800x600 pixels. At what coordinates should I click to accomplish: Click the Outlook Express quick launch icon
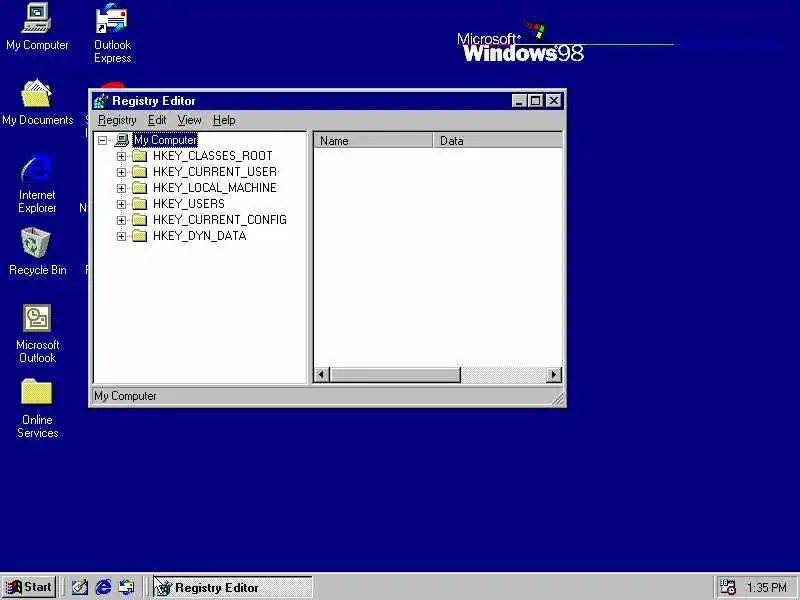click(x=127, y=587)
